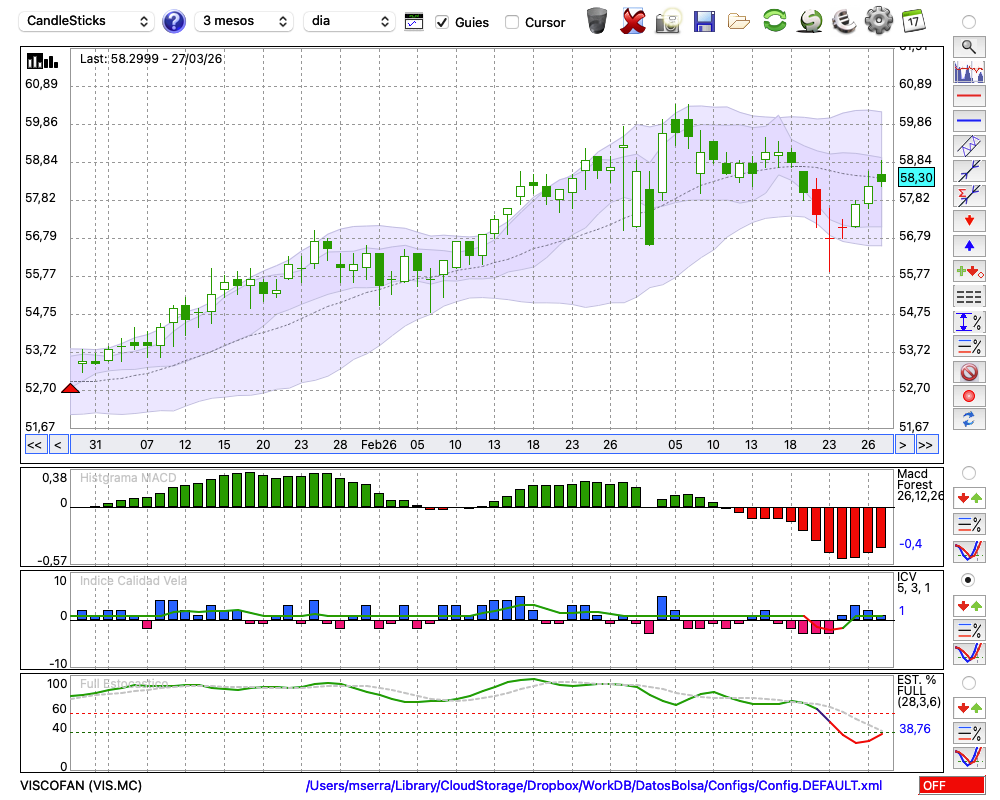Viewport: 1000px width, 800px height.
Task: Select the blue horizontal line tool
Action: [x=969, y=120]
